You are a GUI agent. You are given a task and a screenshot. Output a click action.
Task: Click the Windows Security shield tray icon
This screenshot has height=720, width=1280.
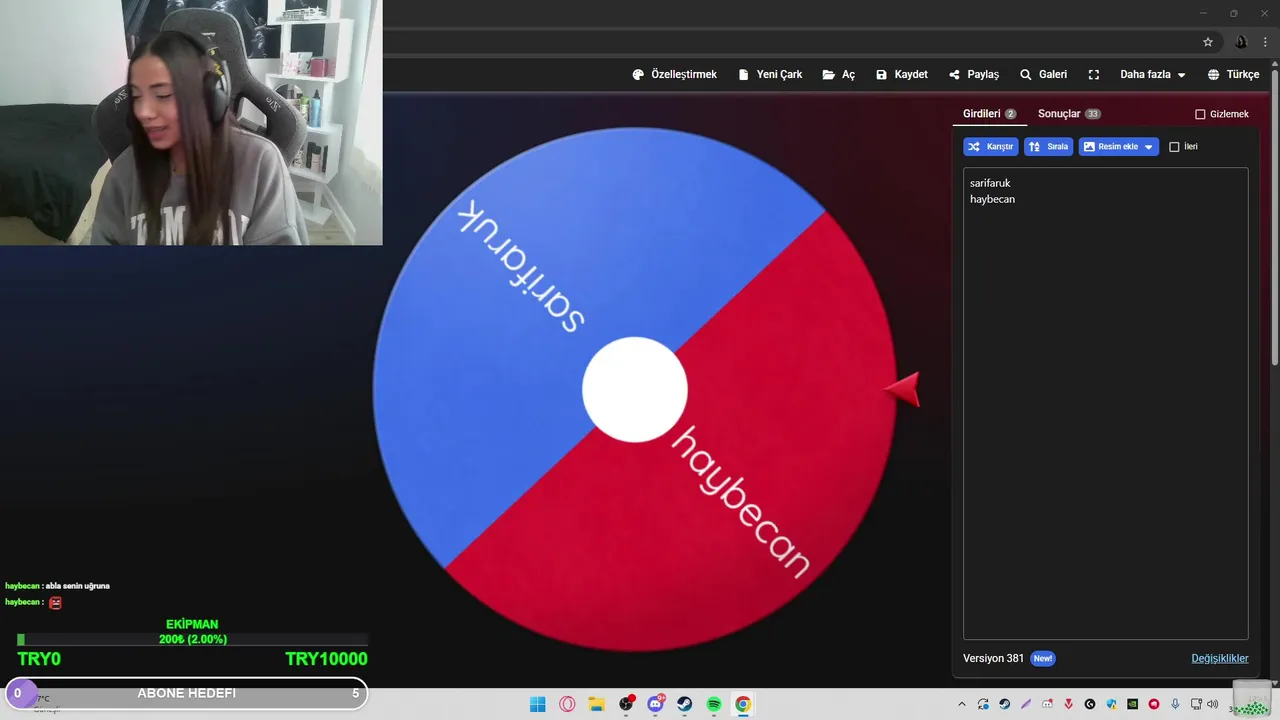1111,704
